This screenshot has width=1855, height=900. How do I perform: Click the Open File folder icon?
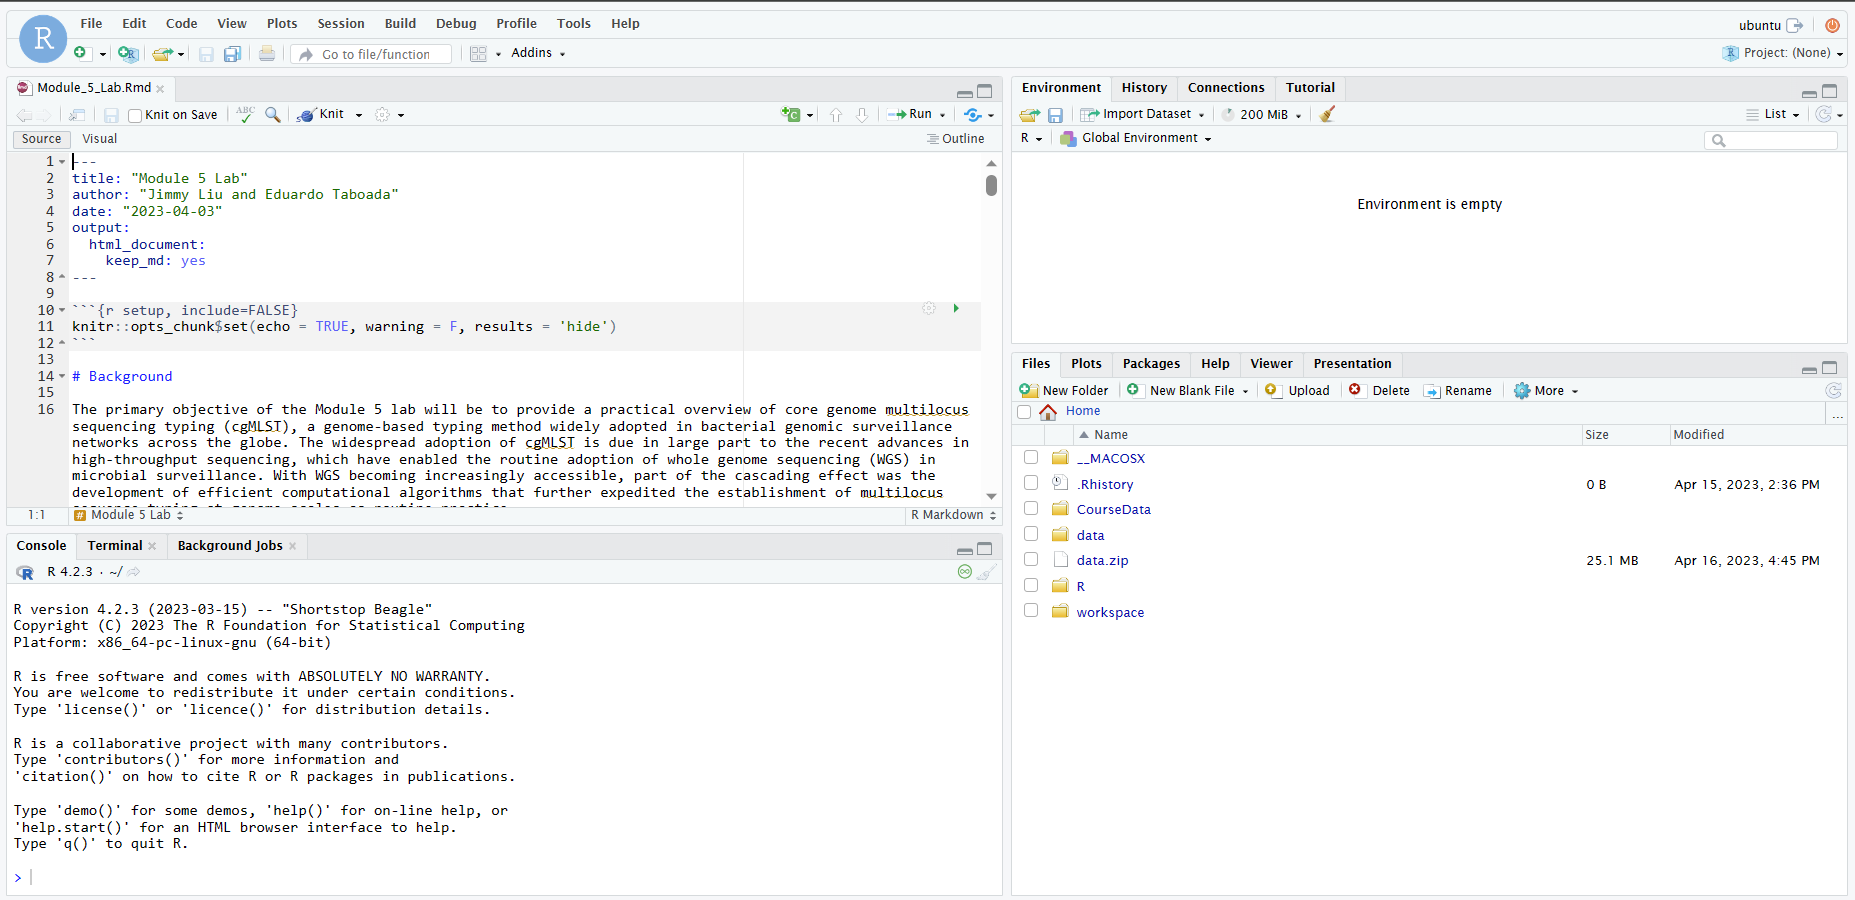[162, 54]
